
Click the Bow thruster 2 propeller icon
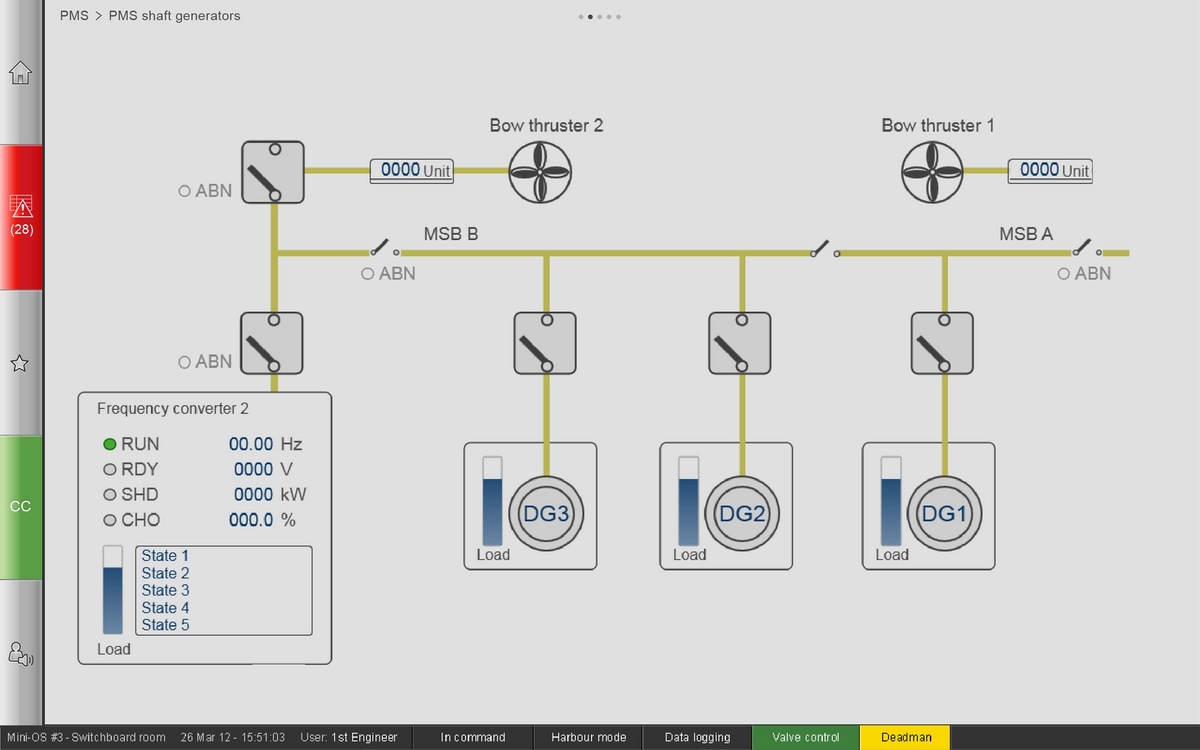click(540, 171)
